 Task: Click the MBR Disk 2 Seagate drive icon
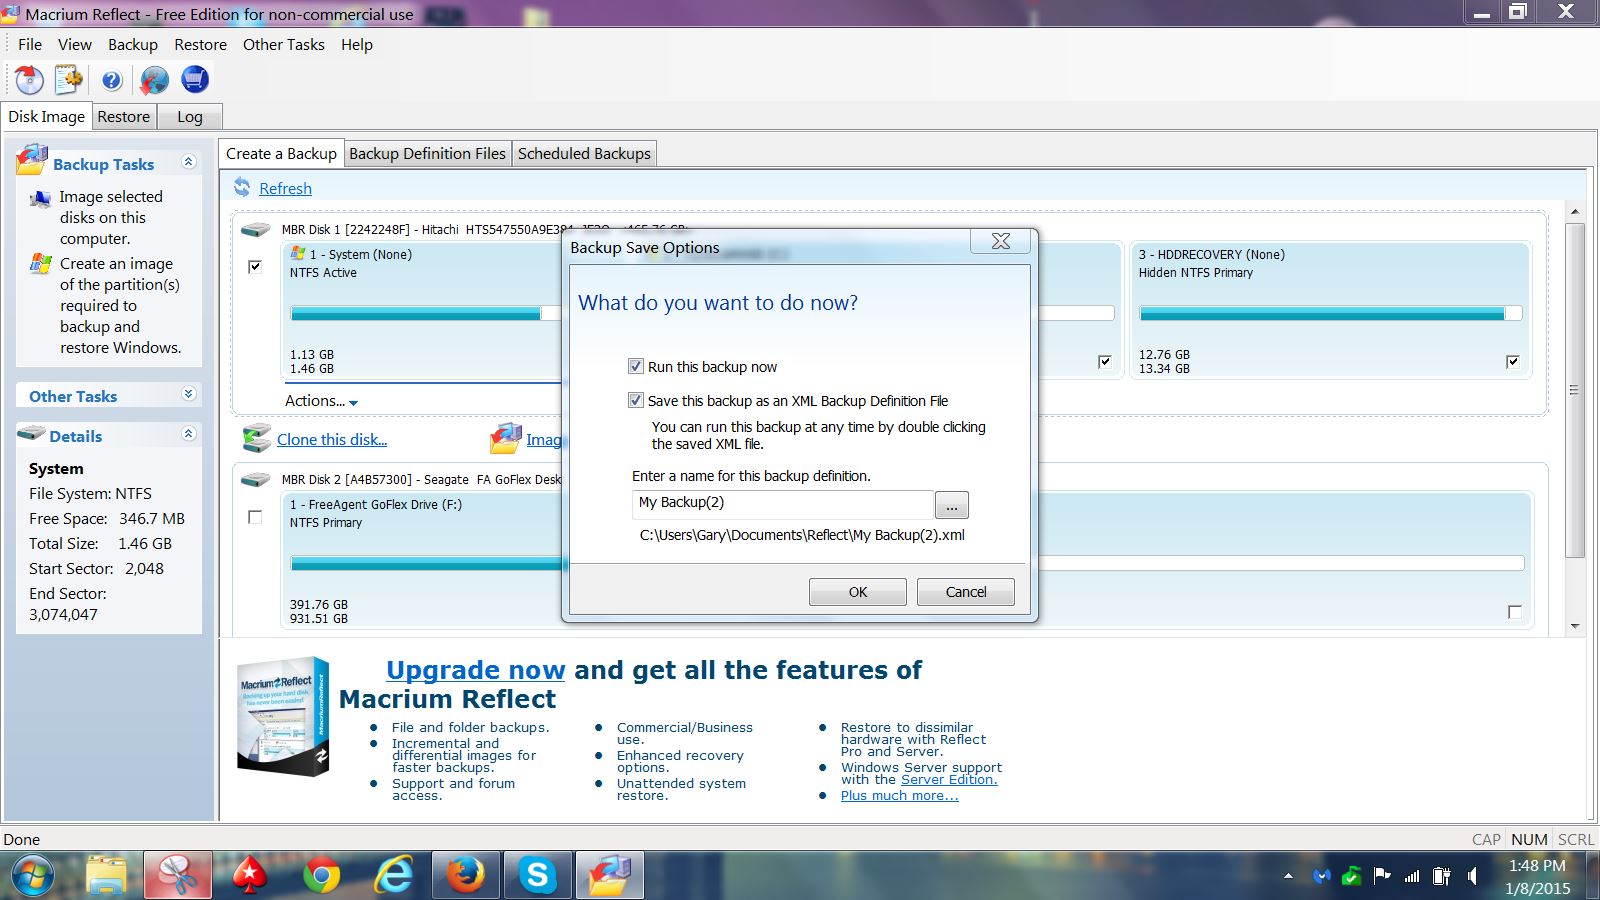coord(256,479)
